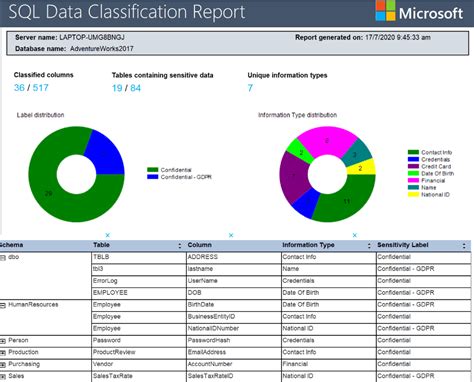474x382 pixels.
Task: Expand the Purchasing schema group
Action: (3, 365)
